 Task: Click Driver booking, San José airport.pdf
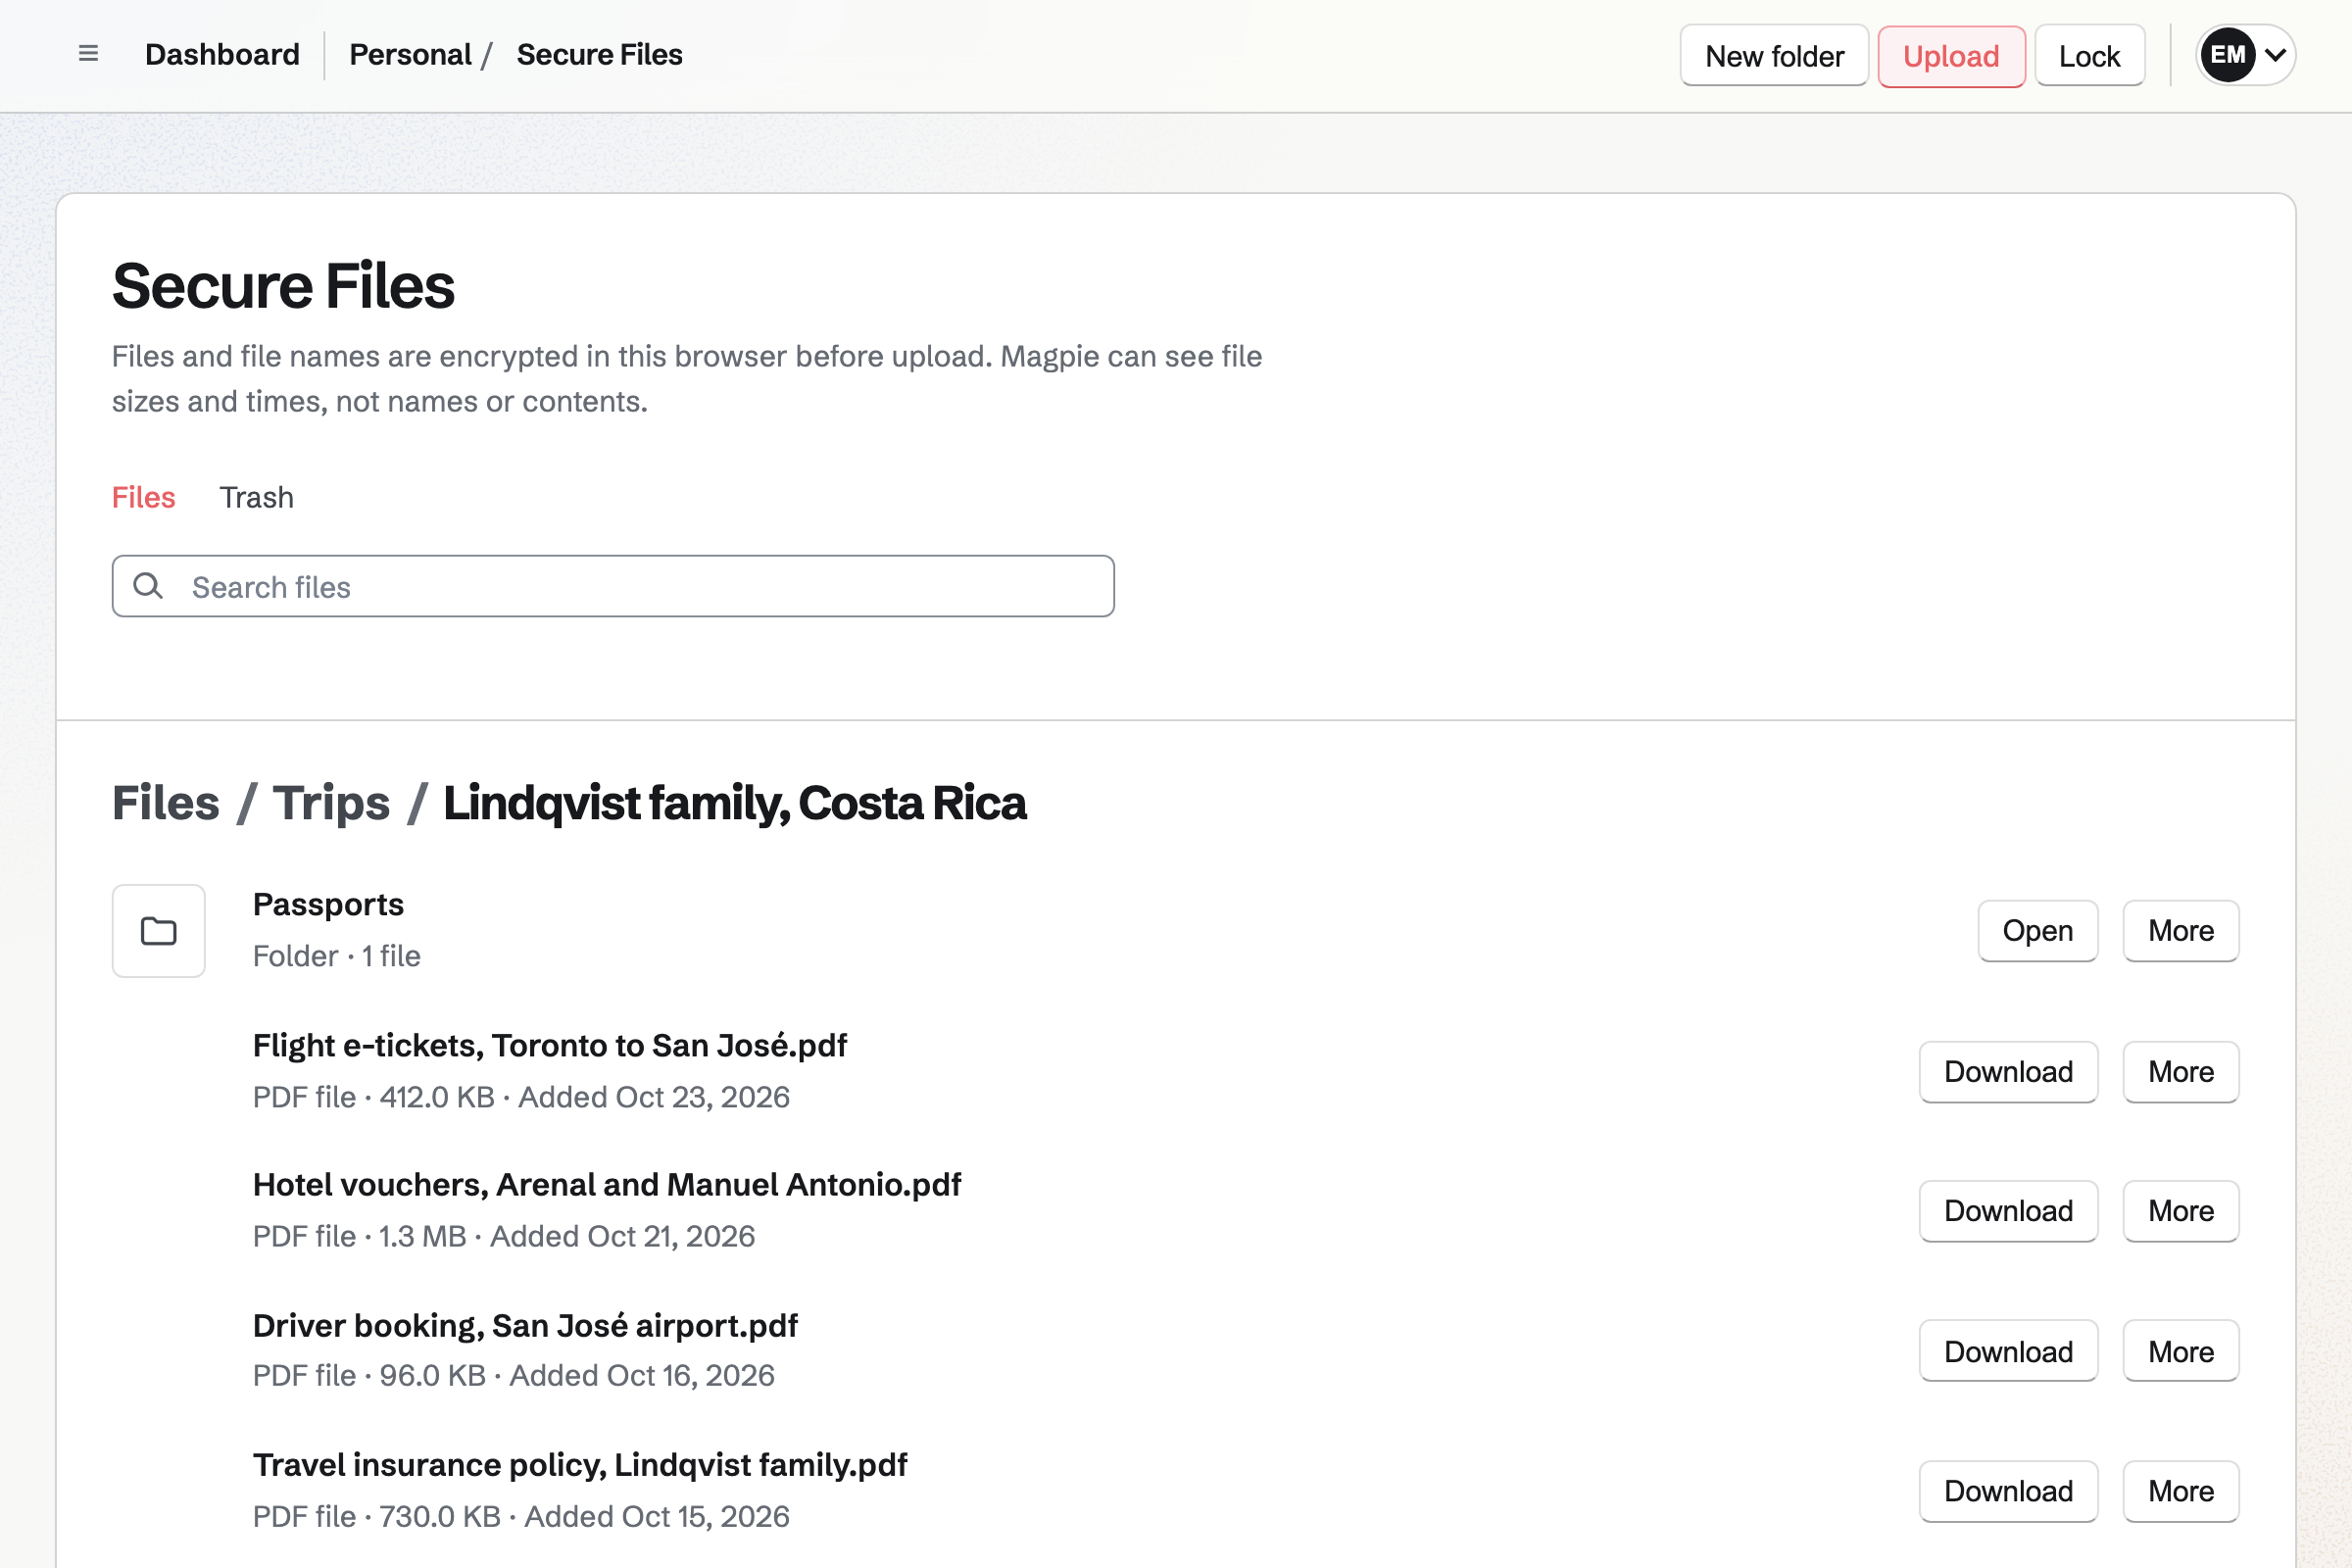[x=525, y=1325]
